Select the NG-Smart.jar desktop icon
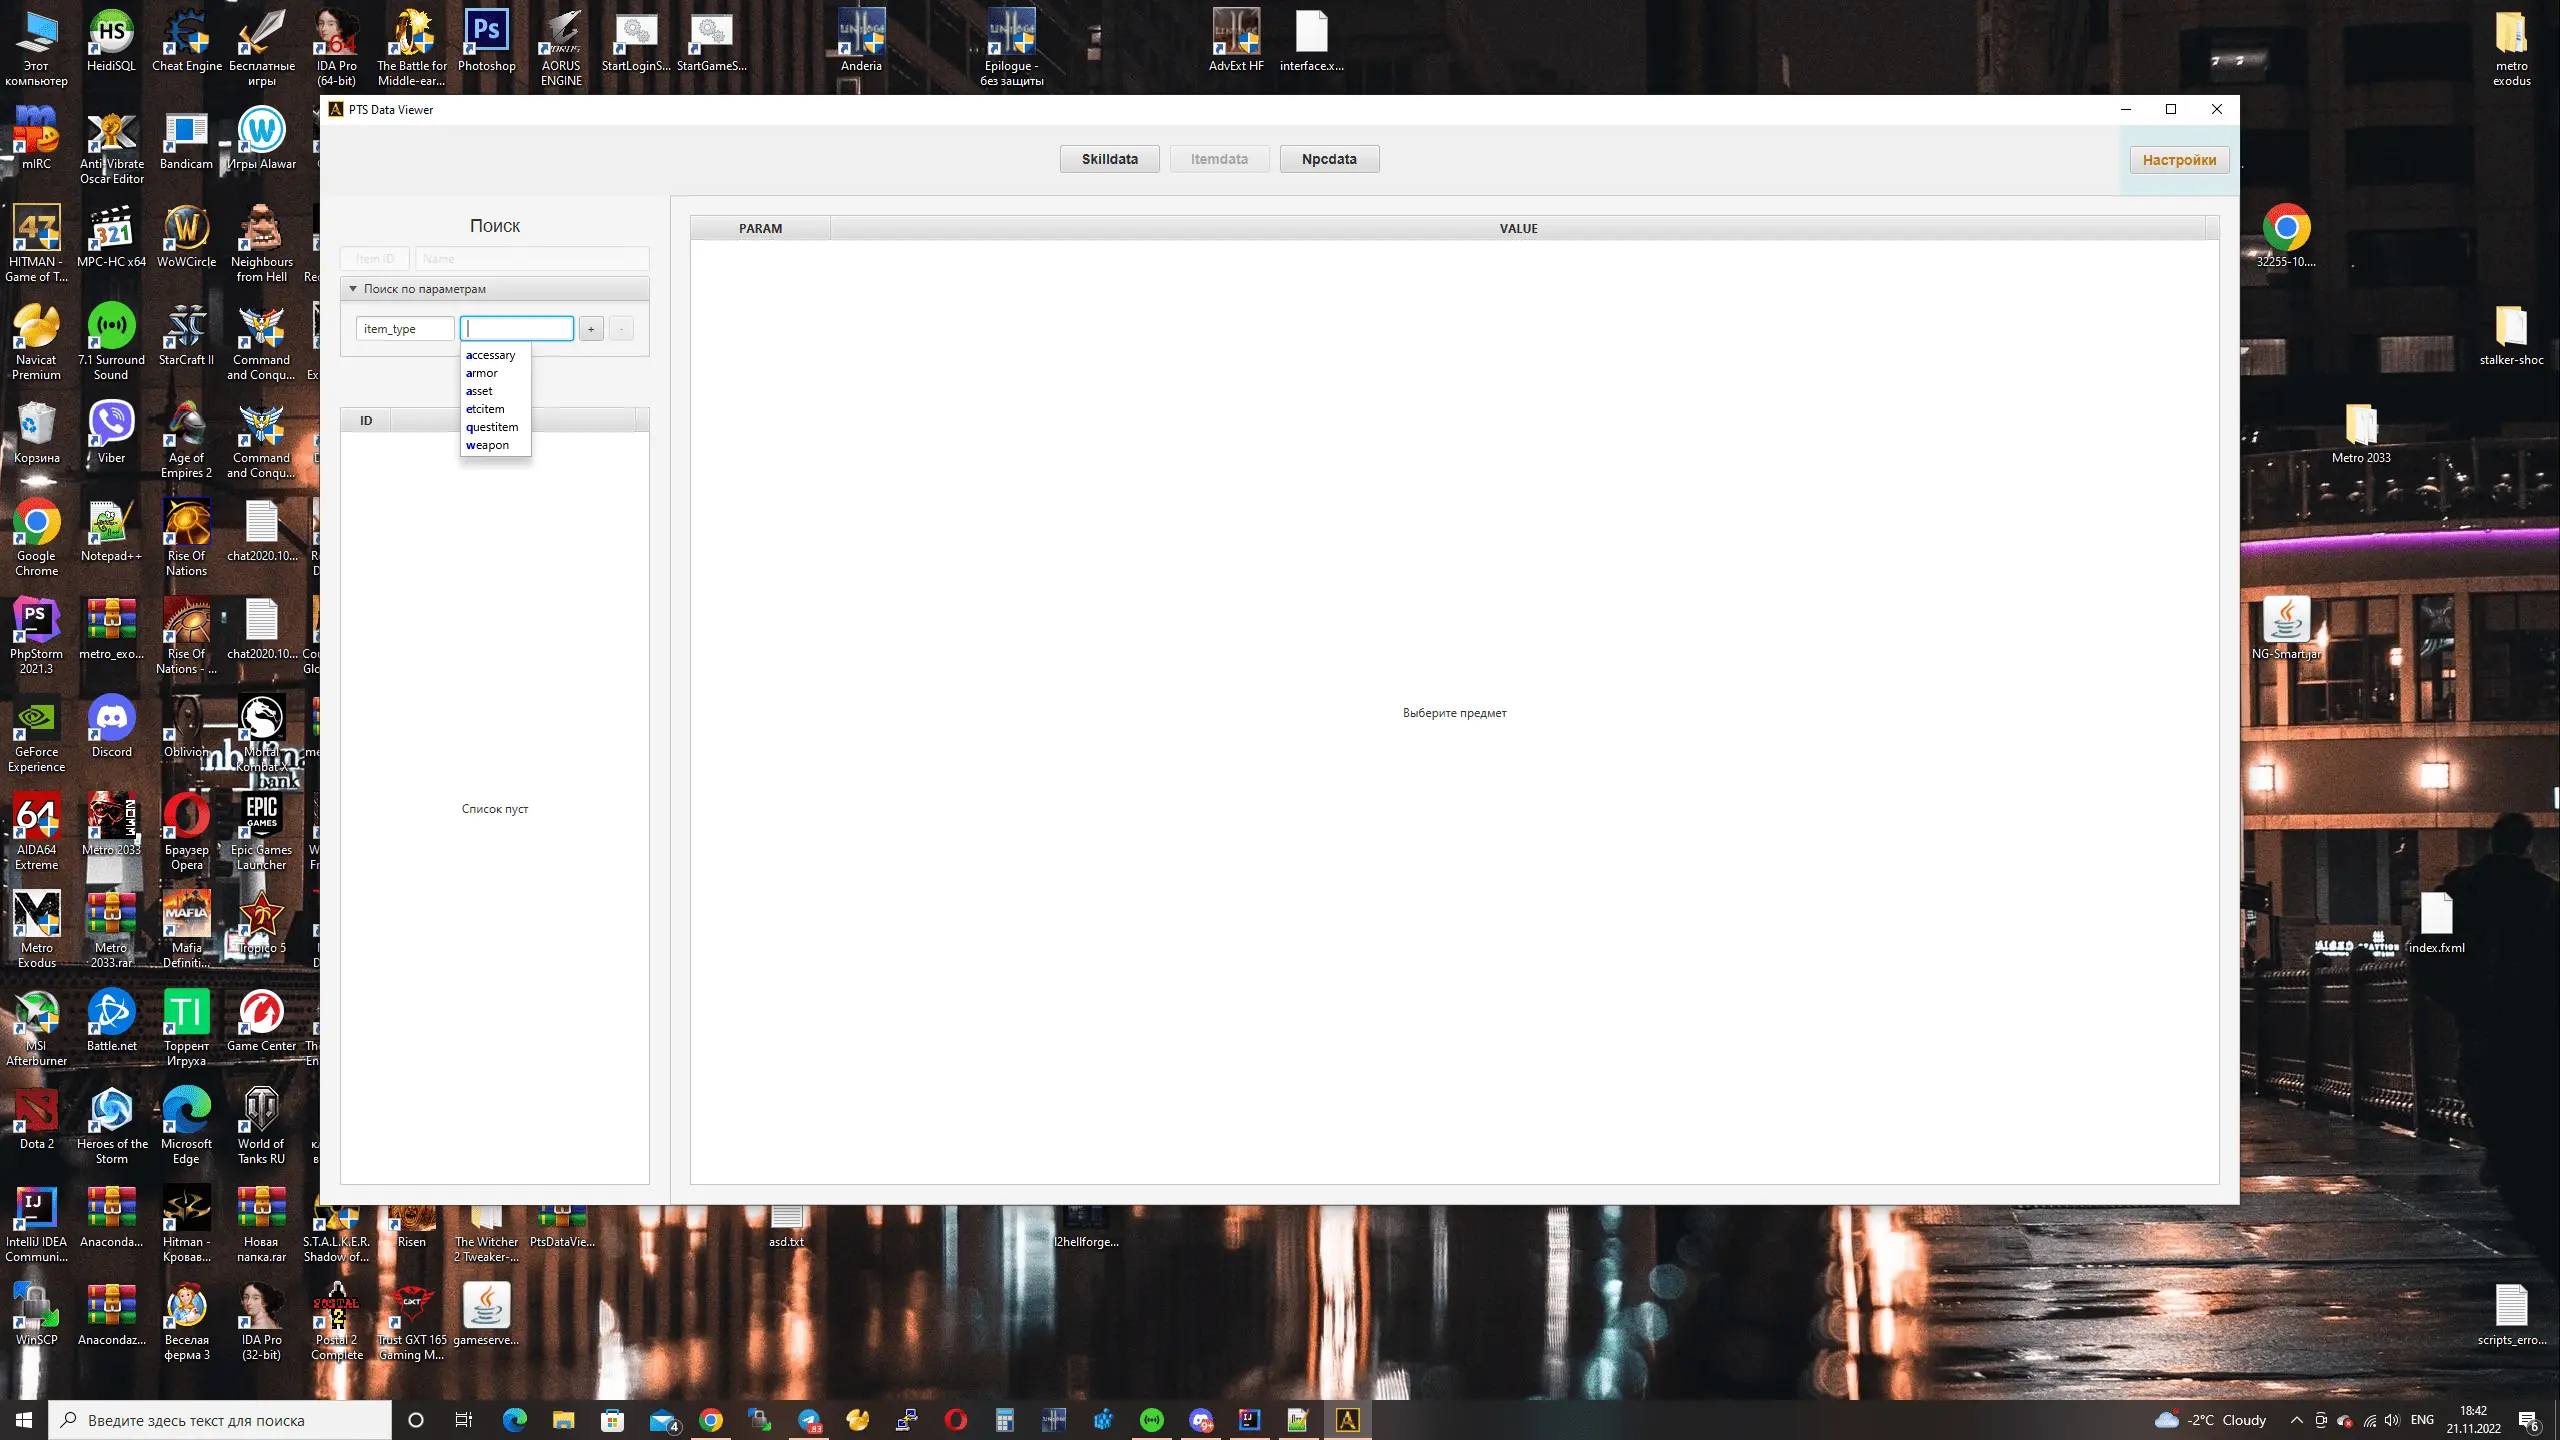This screenshot has width=2560, height=1440. point(2286,630)
